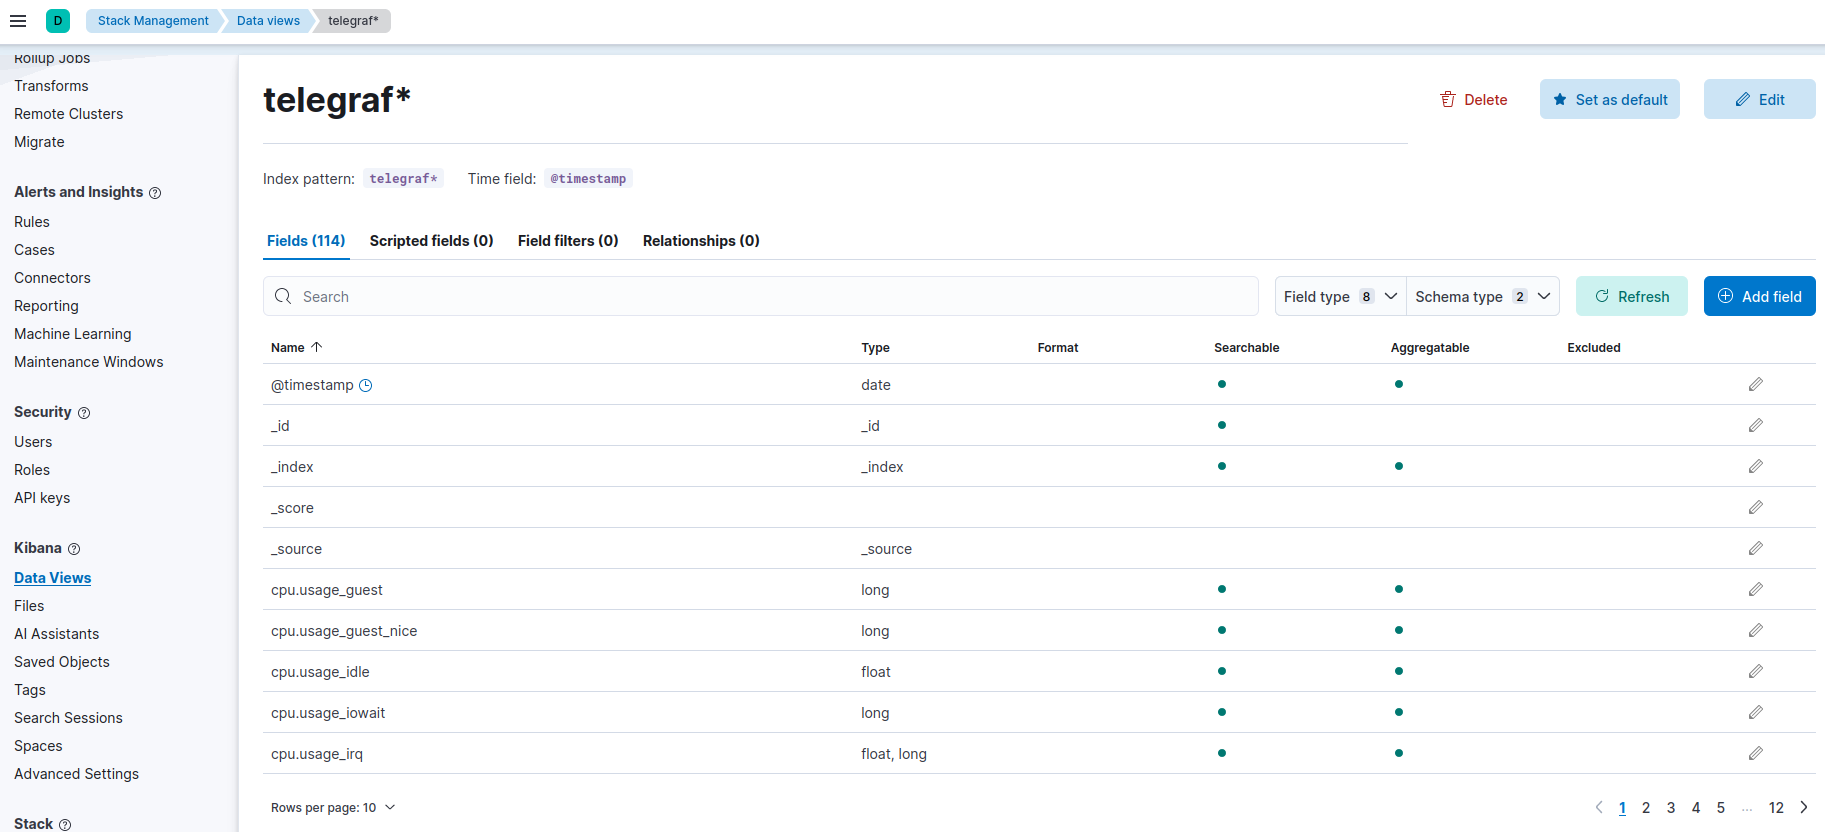Edit the _source field pencil icon
Viewport: 1825px width, 832px height.
[1755, 548]
